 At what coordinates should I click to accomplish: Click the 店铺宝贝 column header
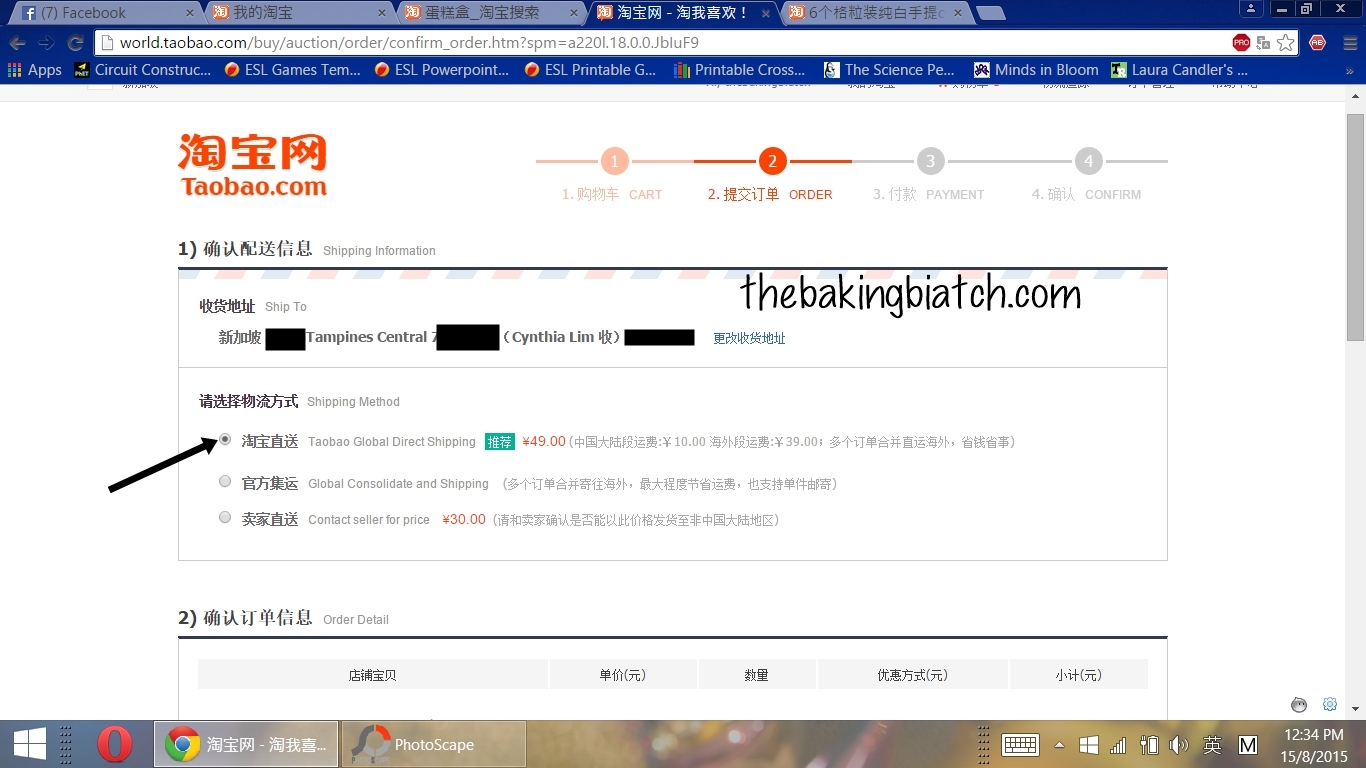[372, 675]
